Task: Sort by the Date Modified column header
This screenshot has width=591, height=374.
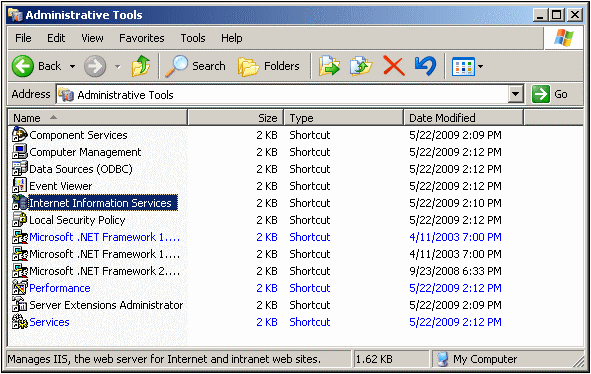Action: tap(464, 118)
